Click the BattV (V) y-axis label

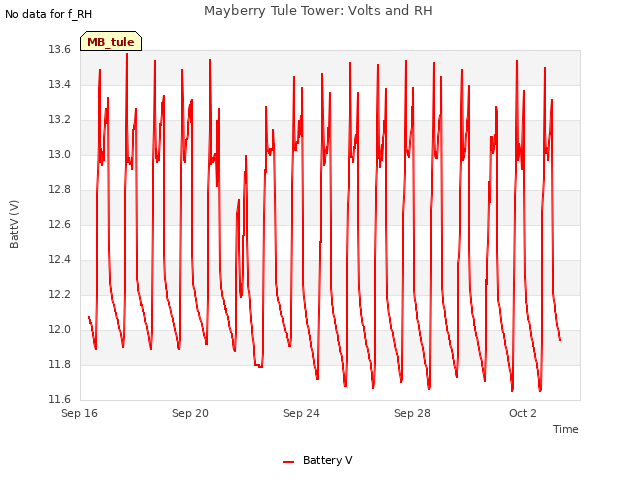click(x=14, y=224)
